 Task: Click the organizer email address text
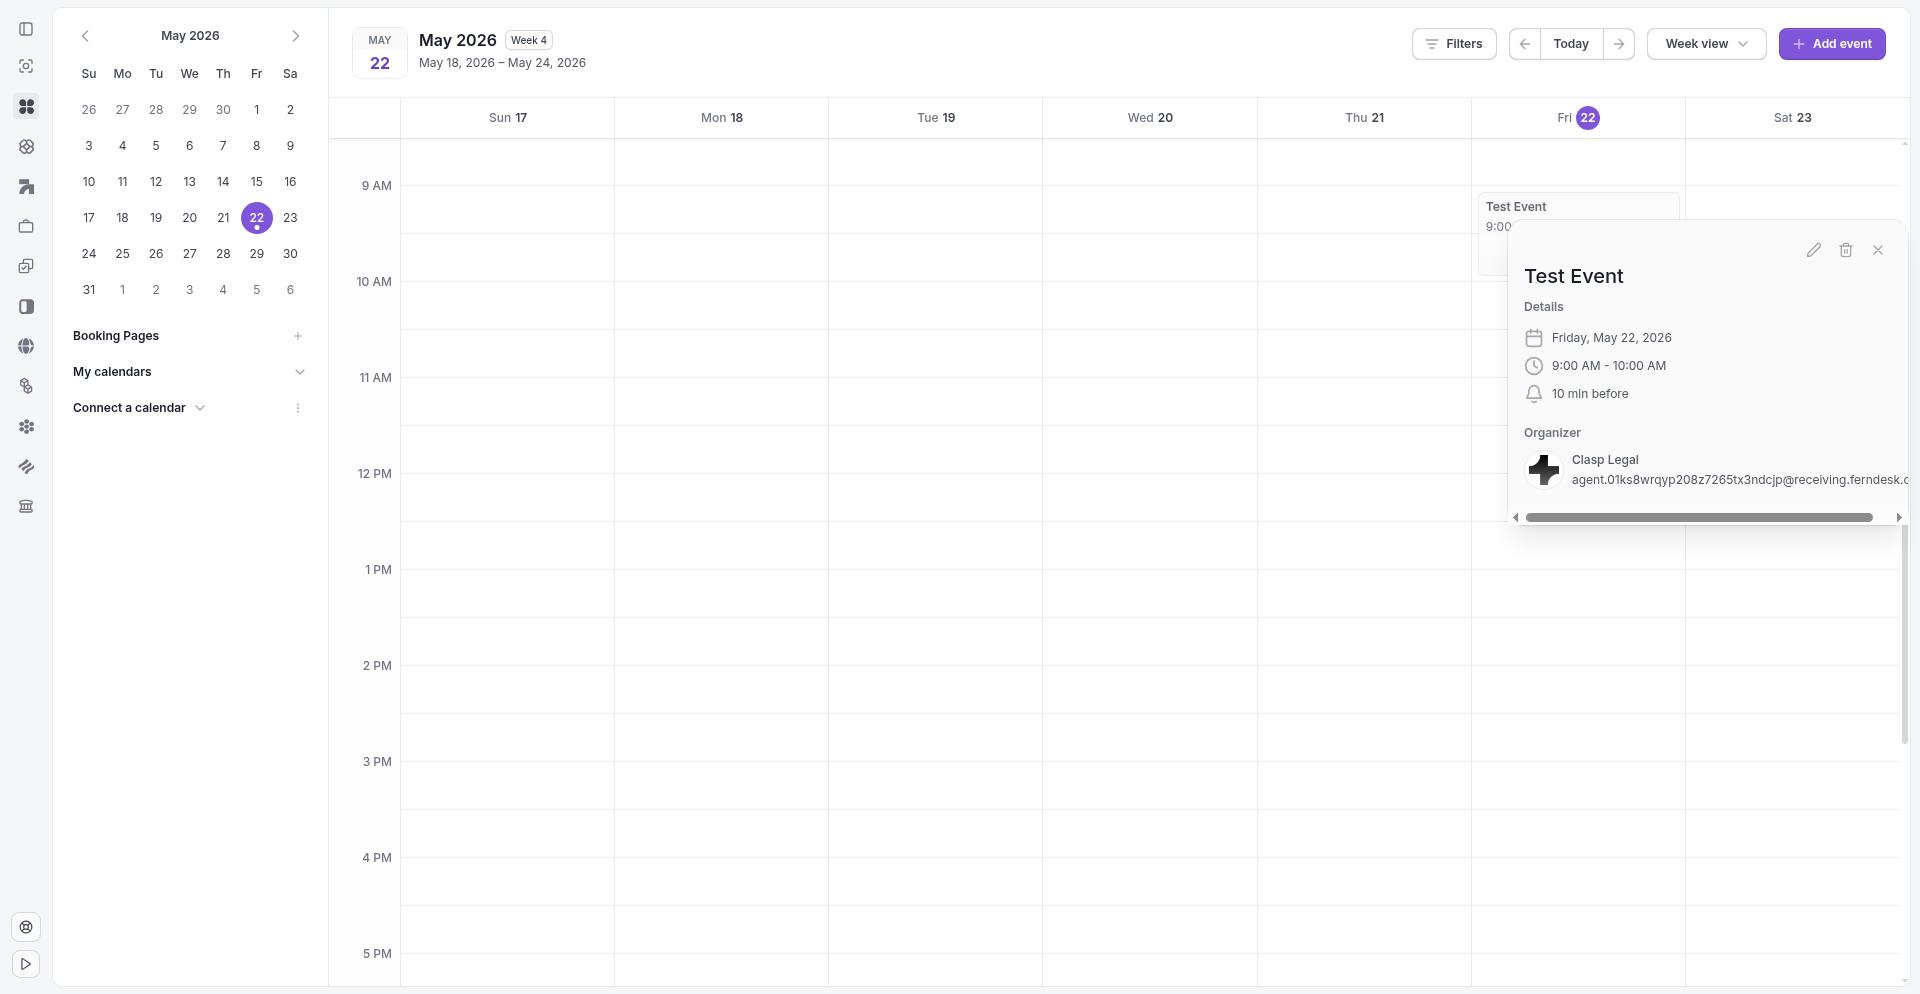(x=1739, y=480)
